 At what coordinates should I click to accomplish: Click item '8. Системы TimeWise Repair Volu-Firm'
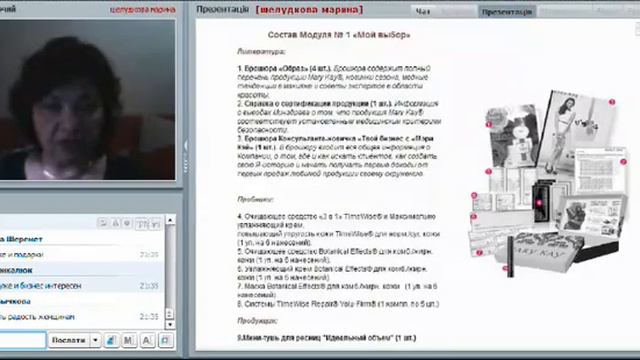[x=338, y=304]
